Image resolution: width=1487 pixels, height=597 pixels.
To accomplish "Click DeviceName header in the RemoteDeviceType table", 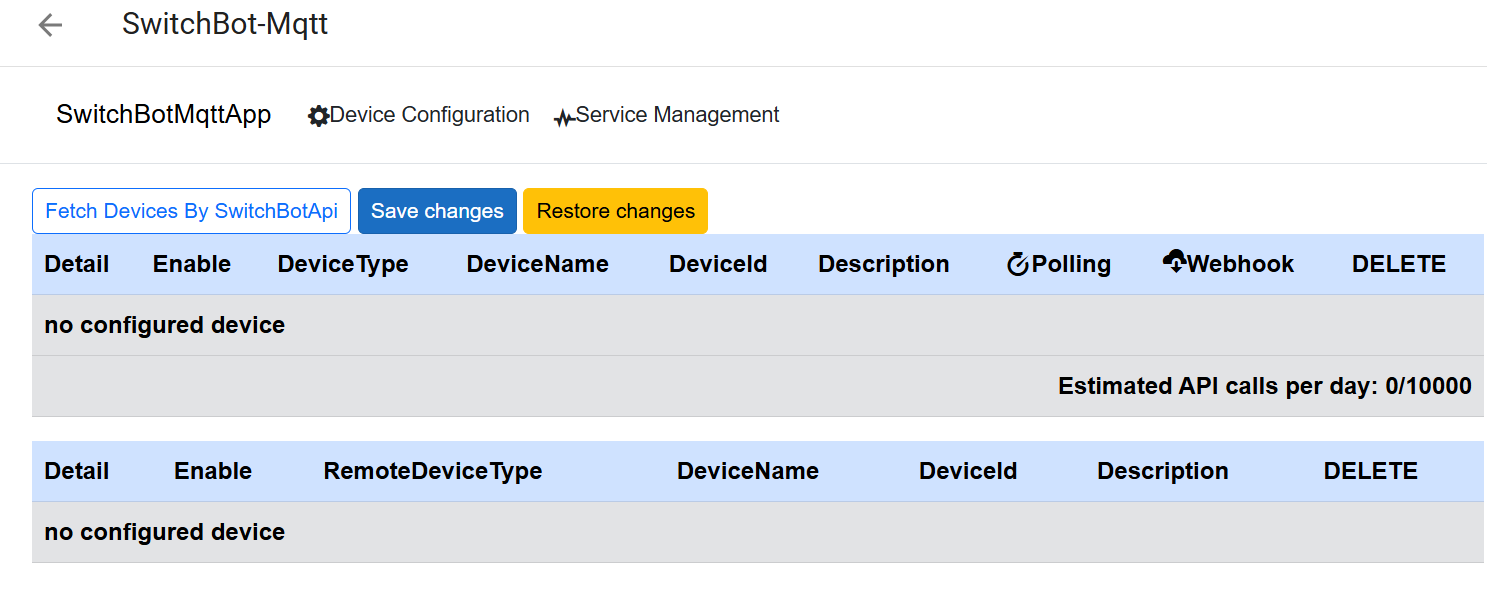I will [x=748, y=471].
